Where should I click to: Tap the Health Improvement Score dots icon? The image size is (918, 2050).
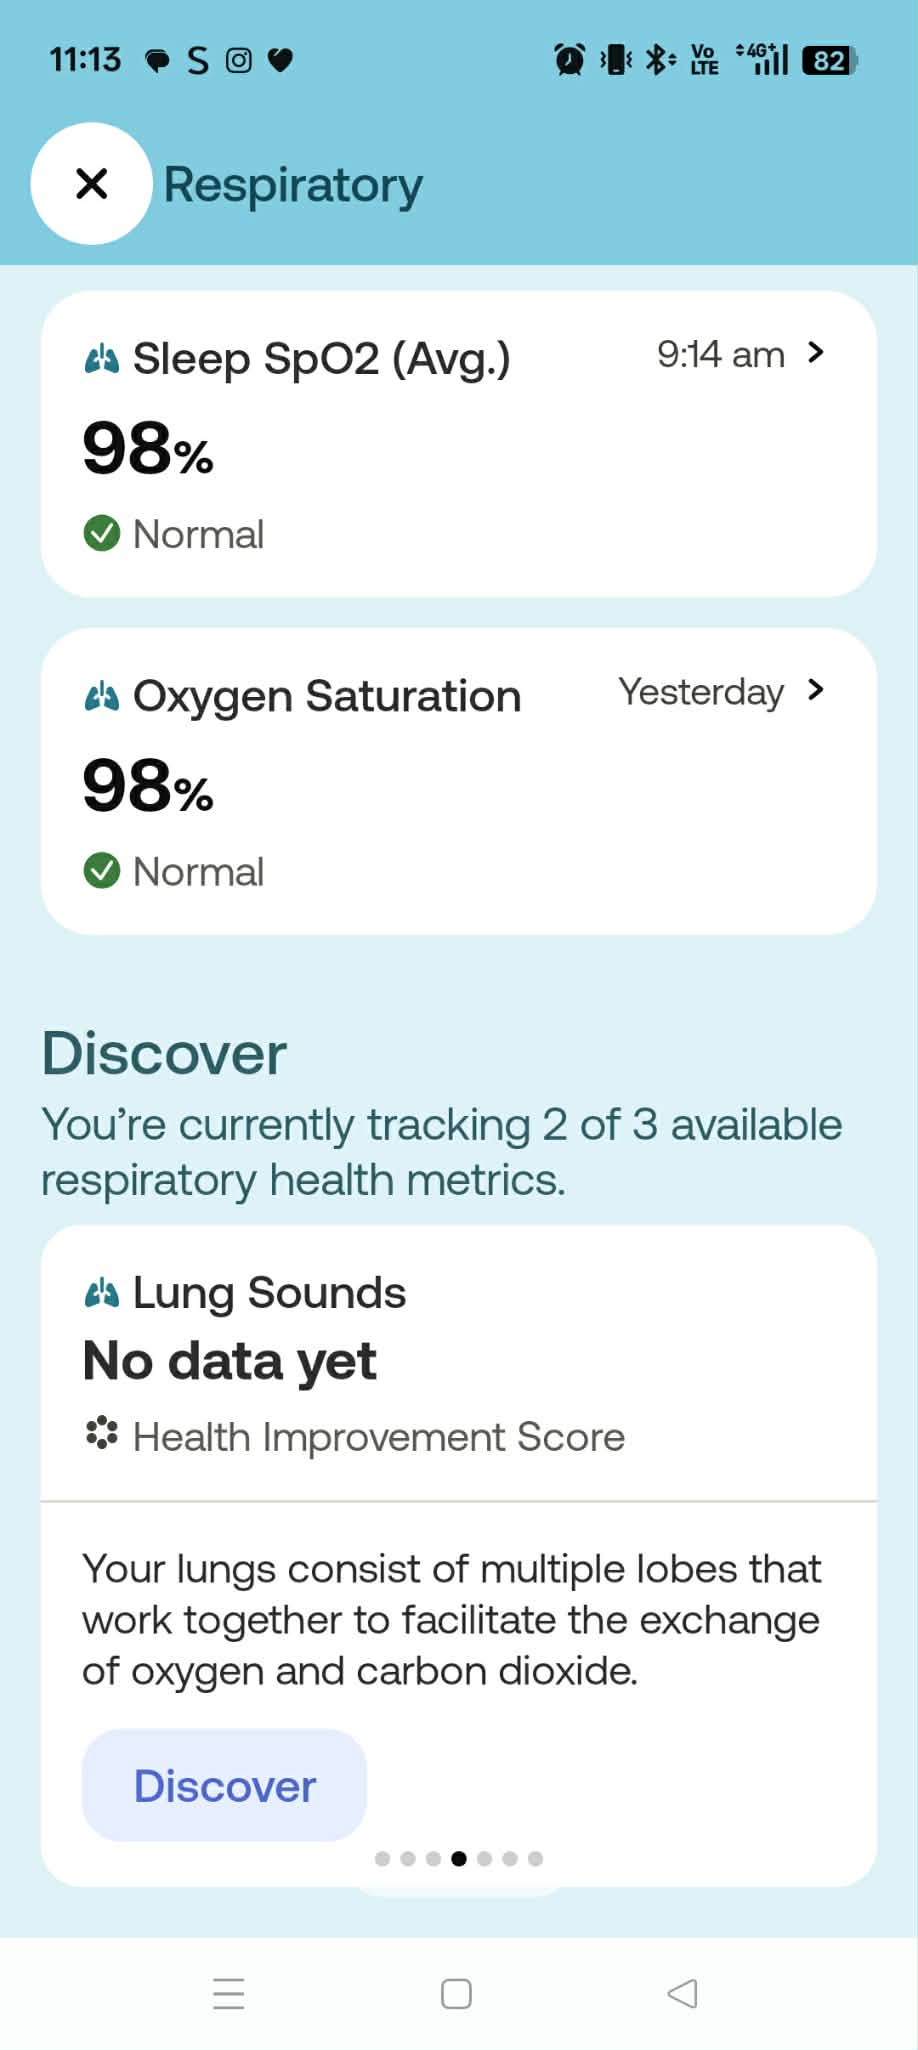click(x=102, y=1434)
